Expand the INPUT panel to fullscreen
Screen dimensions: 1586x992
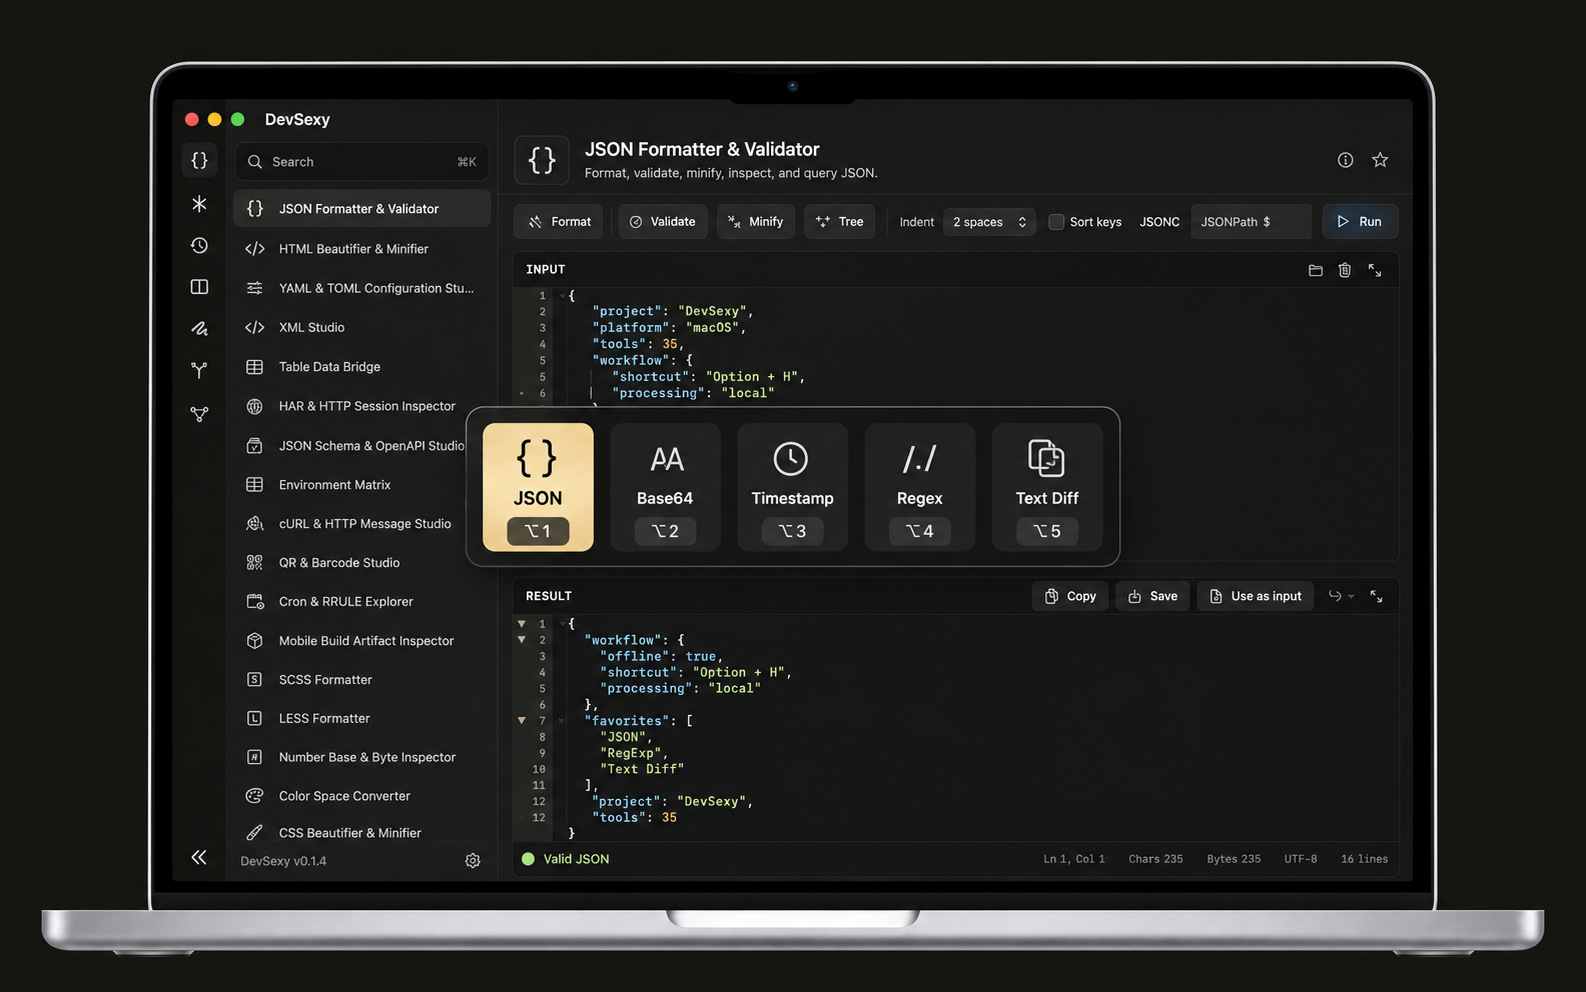point(1375,270)
